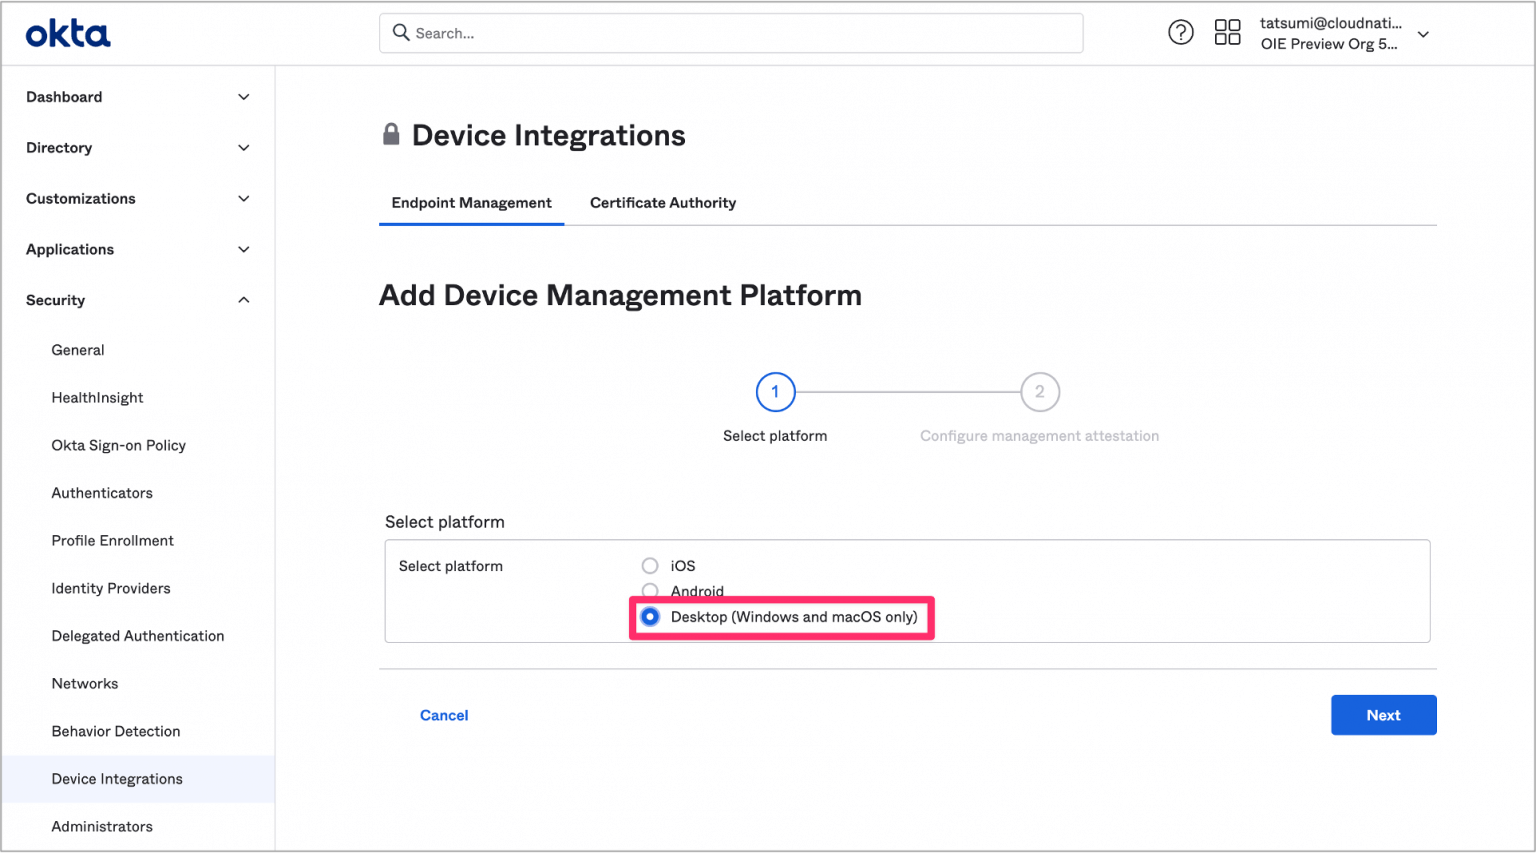Screen dimensions: 1536x853
Task: Click the Okta logo
Action: pos(67,31)
